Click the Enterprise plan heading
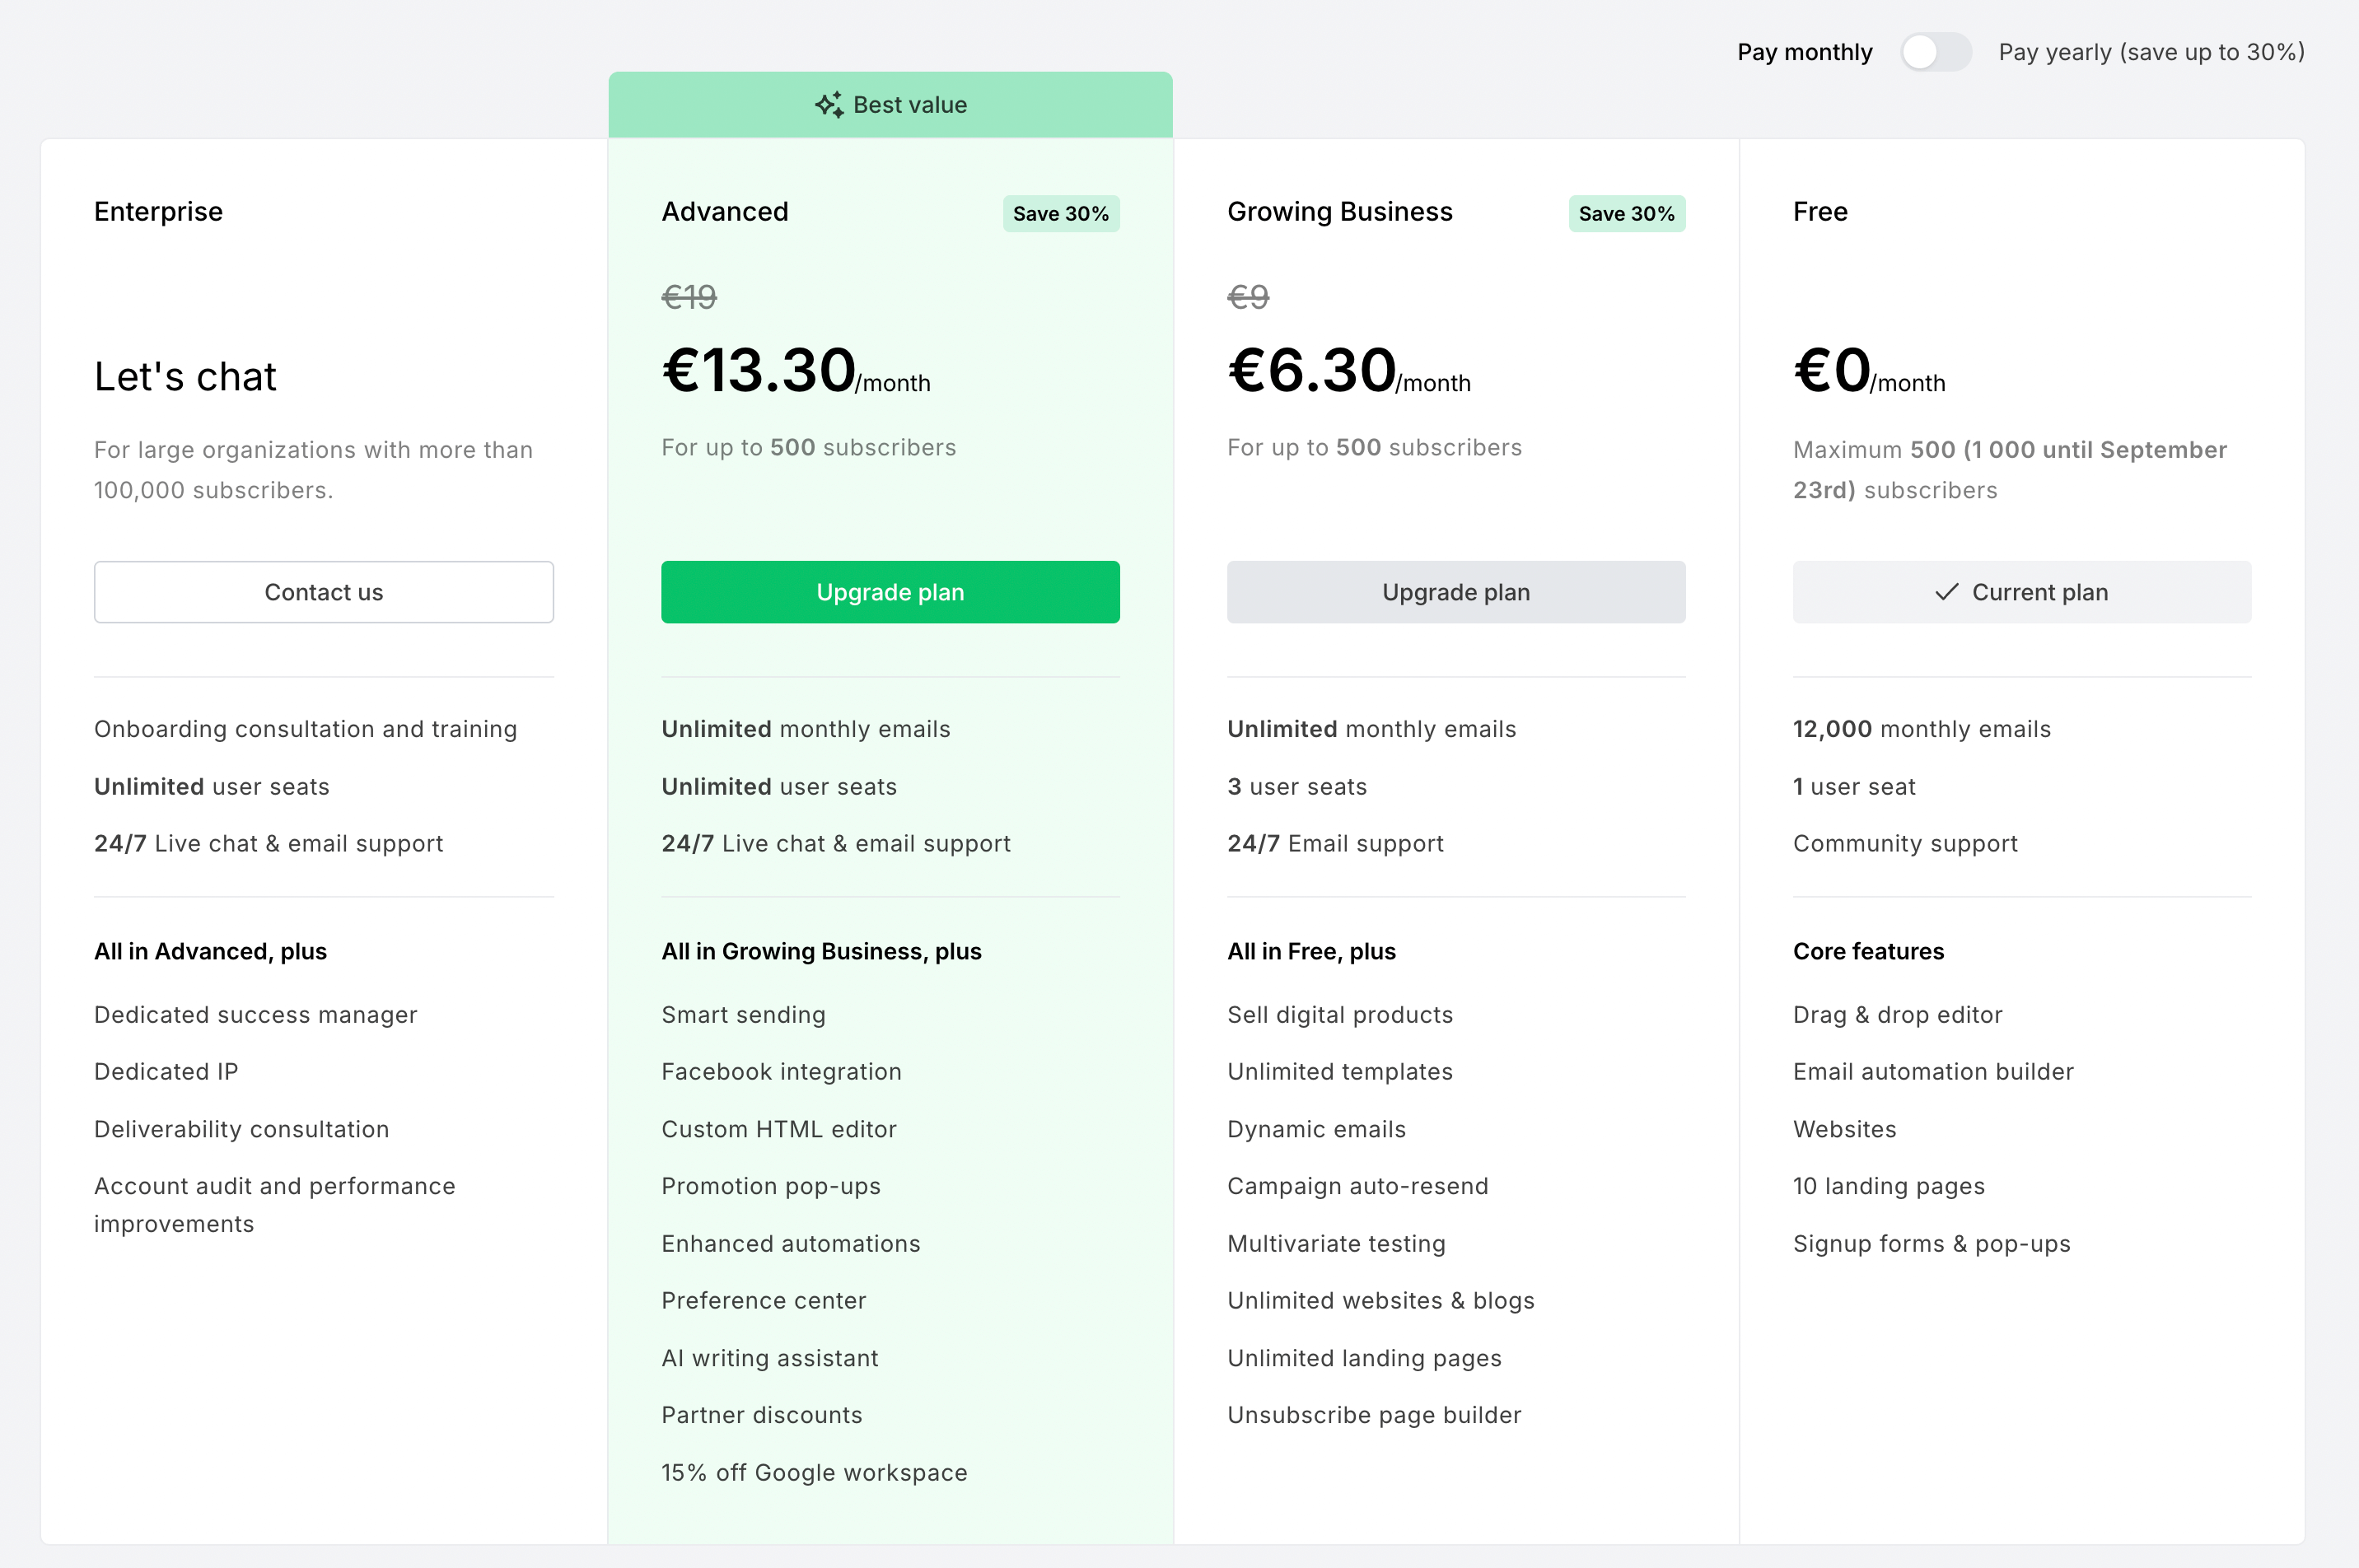 [x=158, y=212]
